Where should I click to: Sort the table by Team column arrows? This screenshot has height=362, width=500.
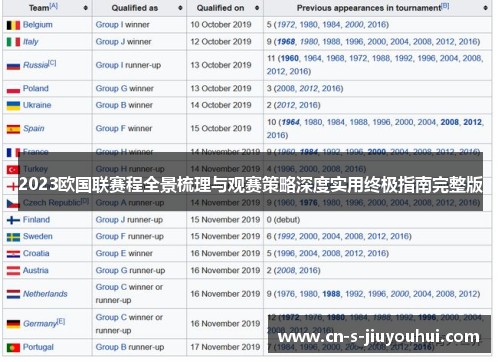click(86, 8)
